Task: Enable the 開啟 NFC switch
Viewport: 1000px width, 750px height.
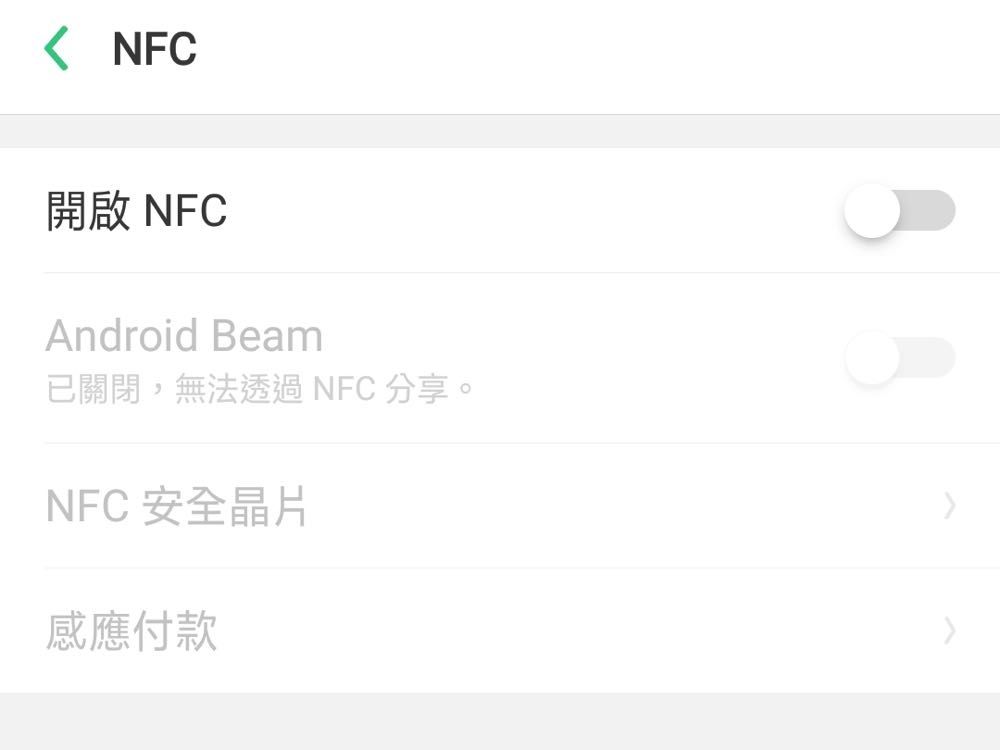Action: click(x=899, y=211)
